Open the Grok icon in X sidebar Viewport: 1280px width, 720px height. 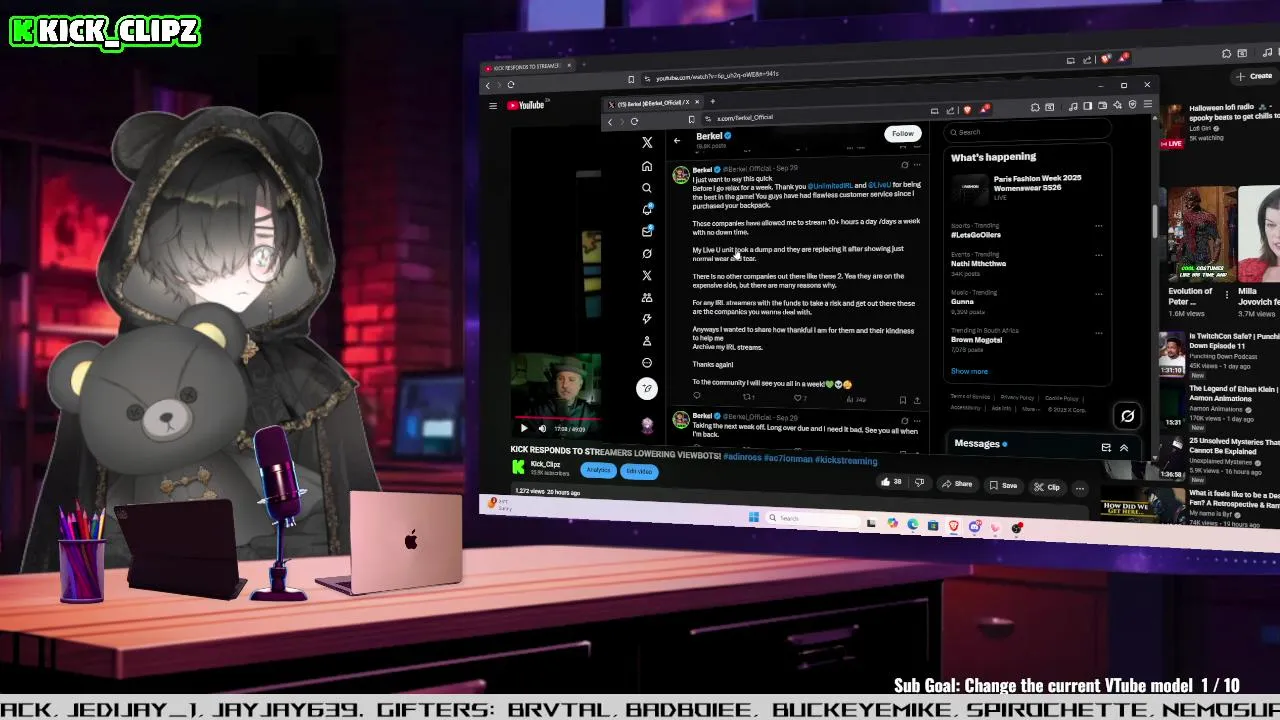(x=647, y=254)
